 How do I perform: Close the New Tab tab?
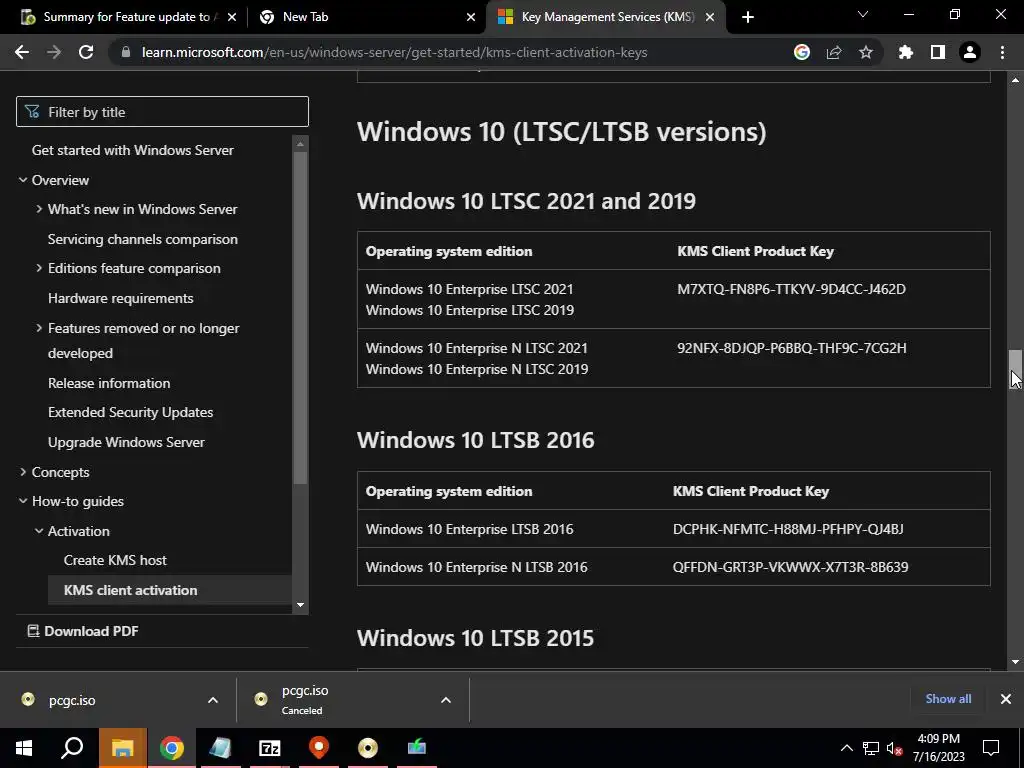click(x=471, y=17)
